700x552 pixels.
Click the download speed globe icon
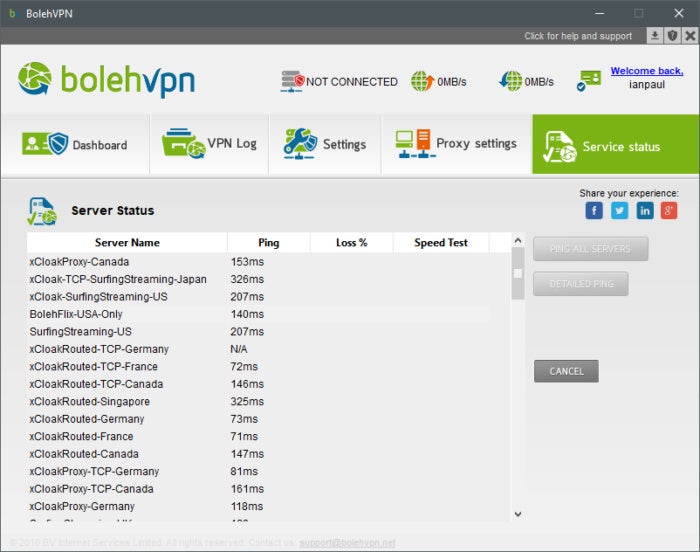point(510,81)
